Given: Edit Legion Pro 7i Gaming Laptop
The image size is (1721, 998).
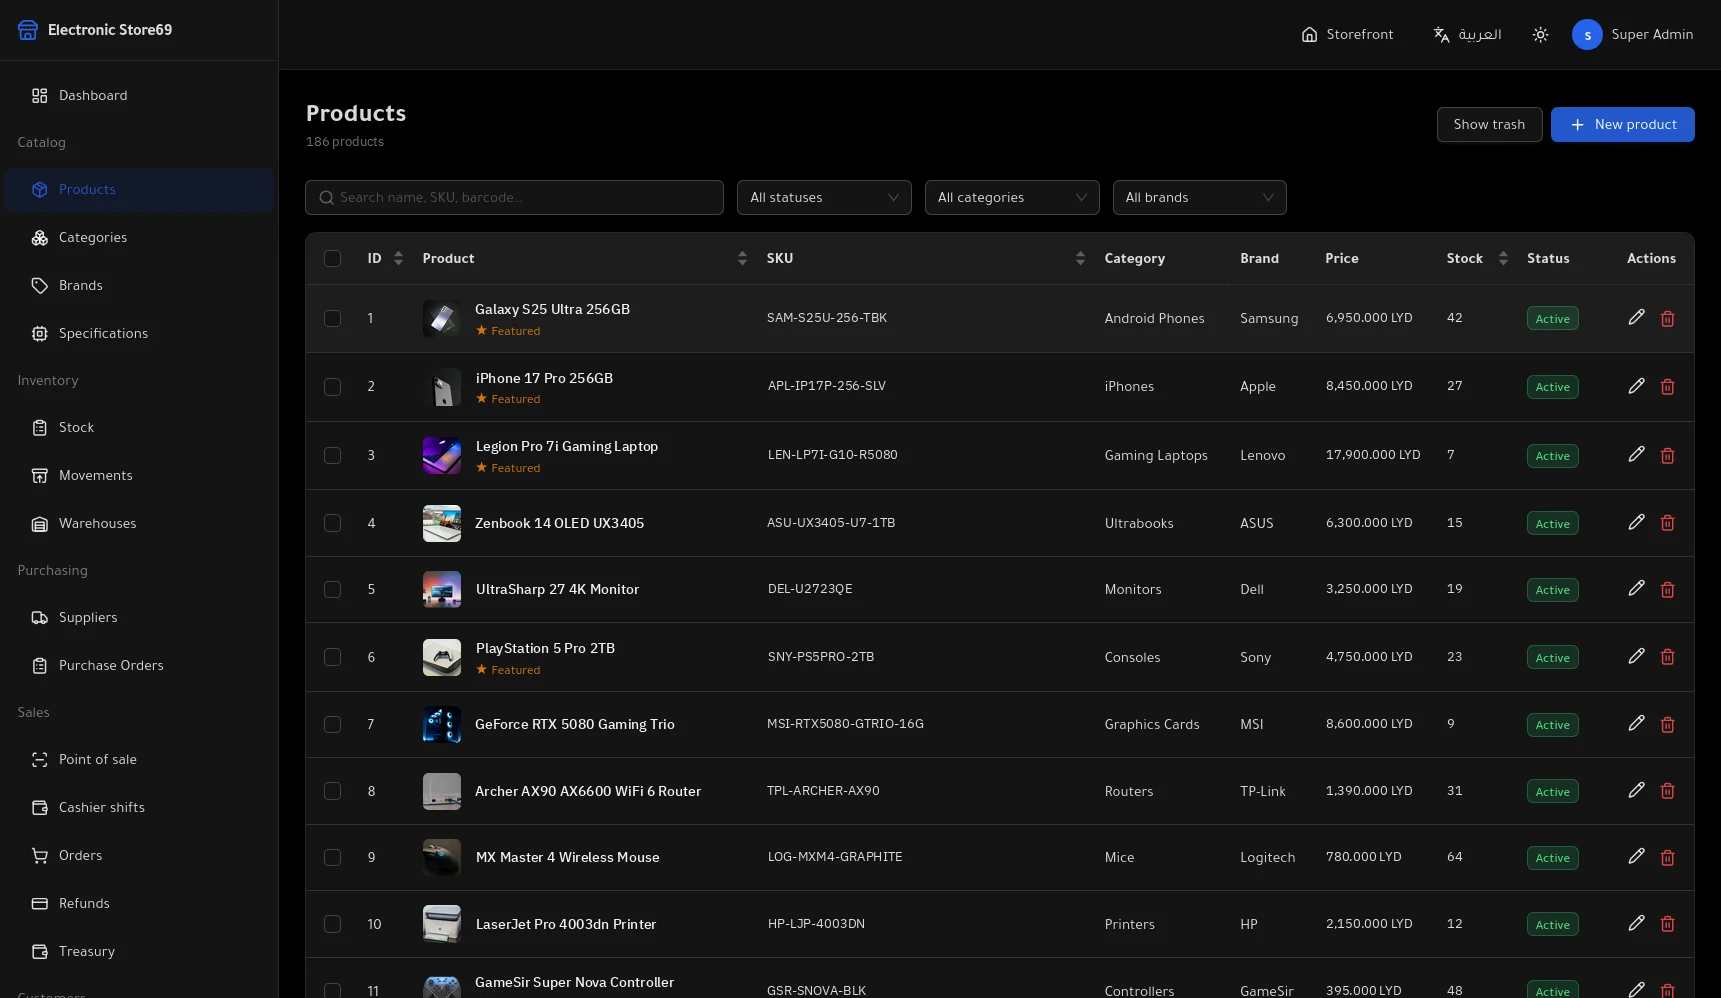Looking at the screenshot, I should 1636,454.
